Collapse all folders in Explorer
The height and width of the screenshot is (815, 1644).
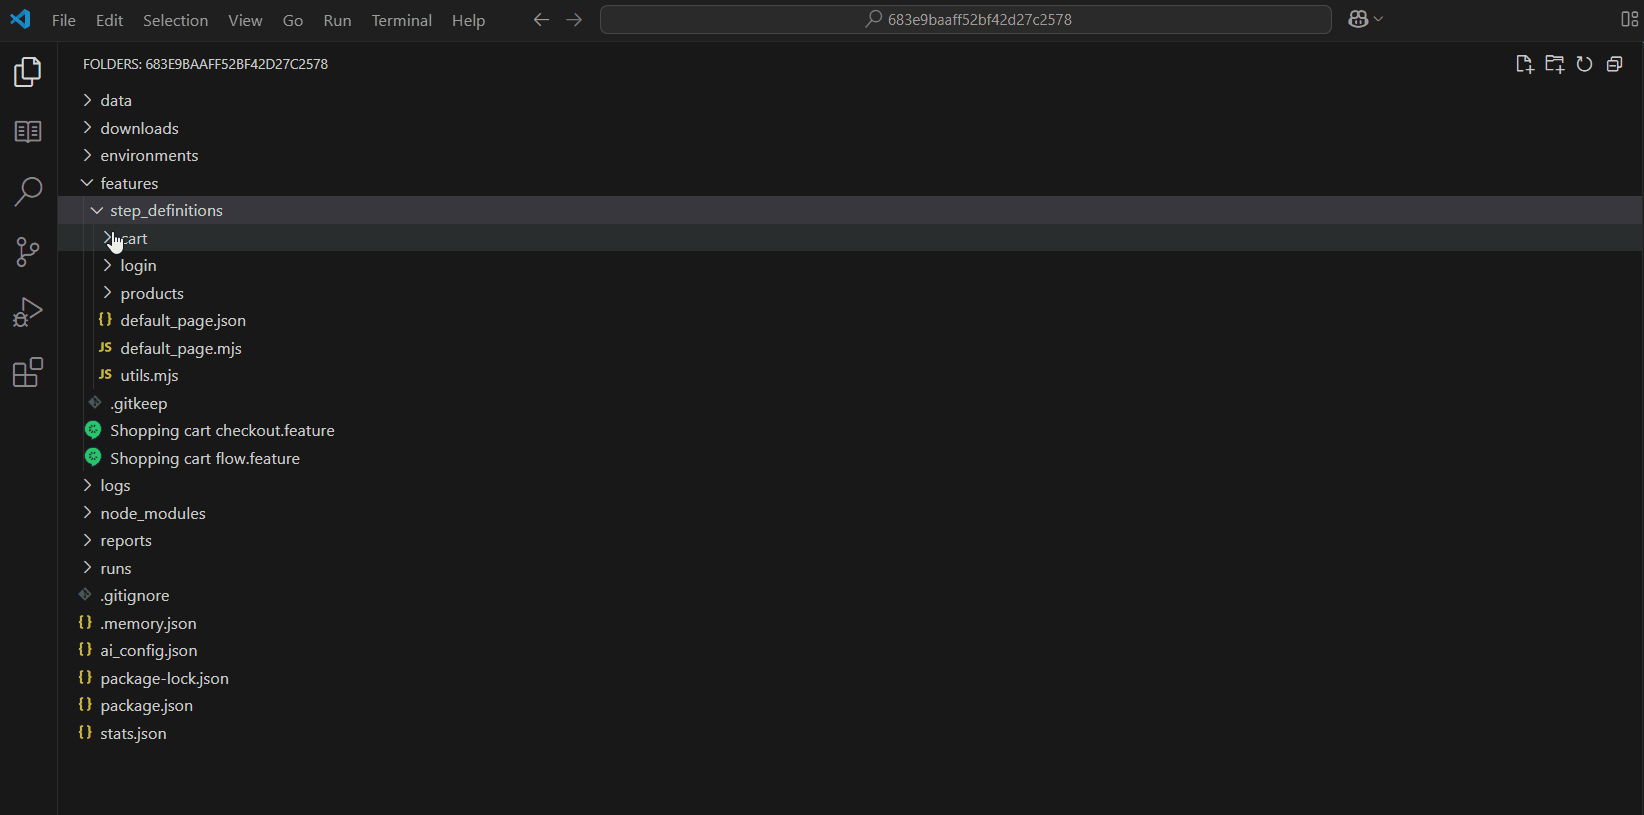[x=1614, y=64]
